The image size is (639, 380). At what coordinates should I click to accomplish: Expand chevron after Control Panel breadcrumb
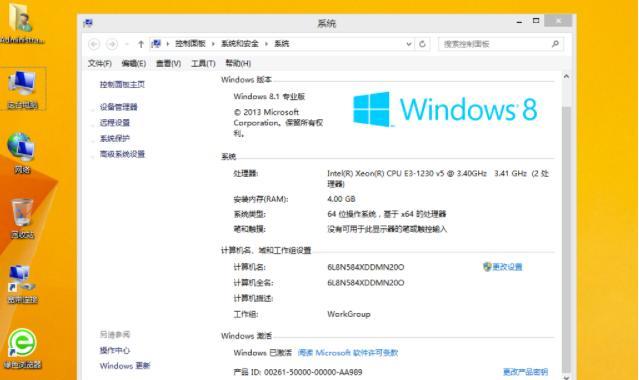pyautogui.click(x=213, y=44)
